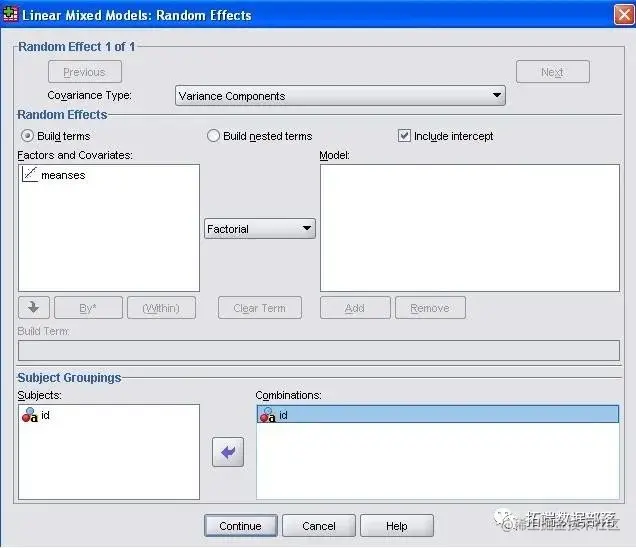Open the Factorial term type dropdown
Image resolution: width=636 pixels, height=548 pixels.
[x=260, y=229]
